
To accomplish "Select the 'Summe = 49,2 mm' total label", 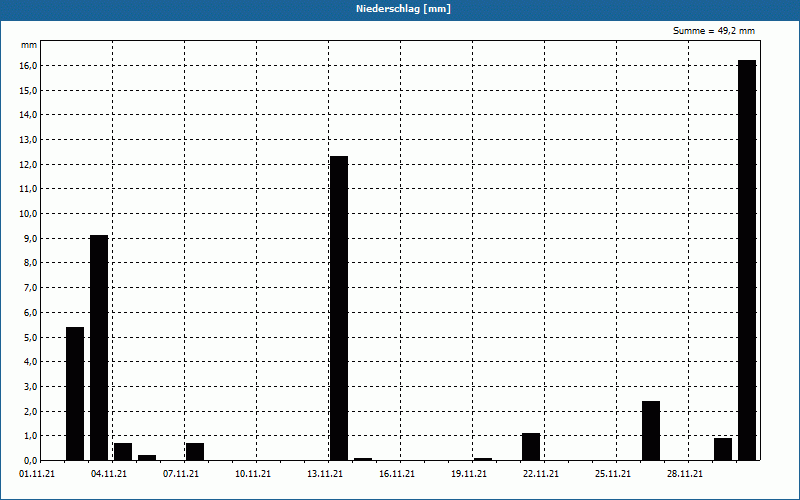I will pos(713,31).
